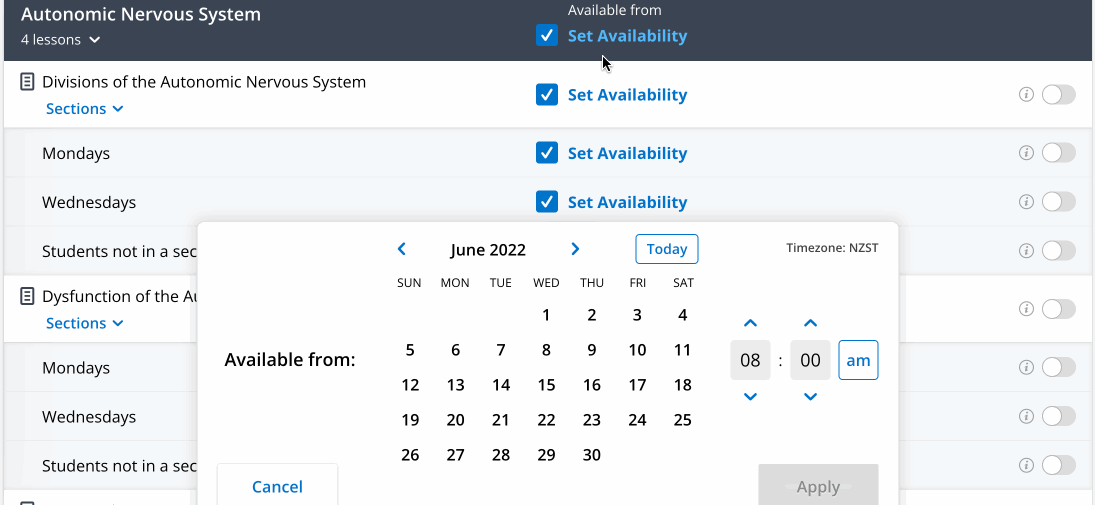Click the Today button
This screenshot has width=1095, height=505.
[666, 249]
